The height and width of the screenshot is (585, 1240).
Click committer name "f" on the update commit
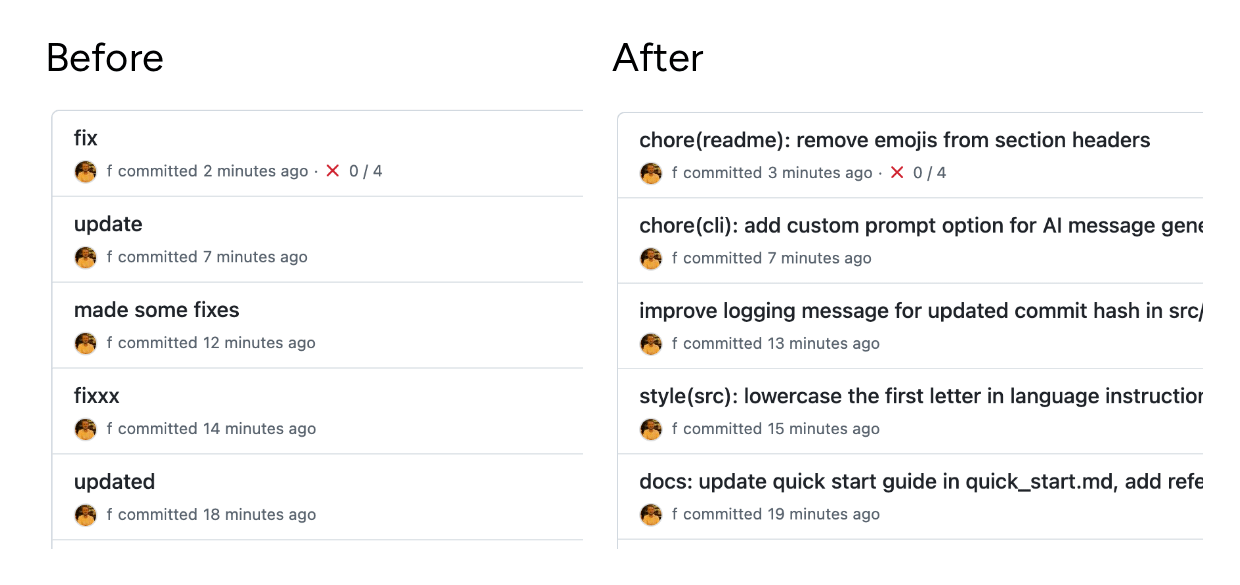point(109,257)
